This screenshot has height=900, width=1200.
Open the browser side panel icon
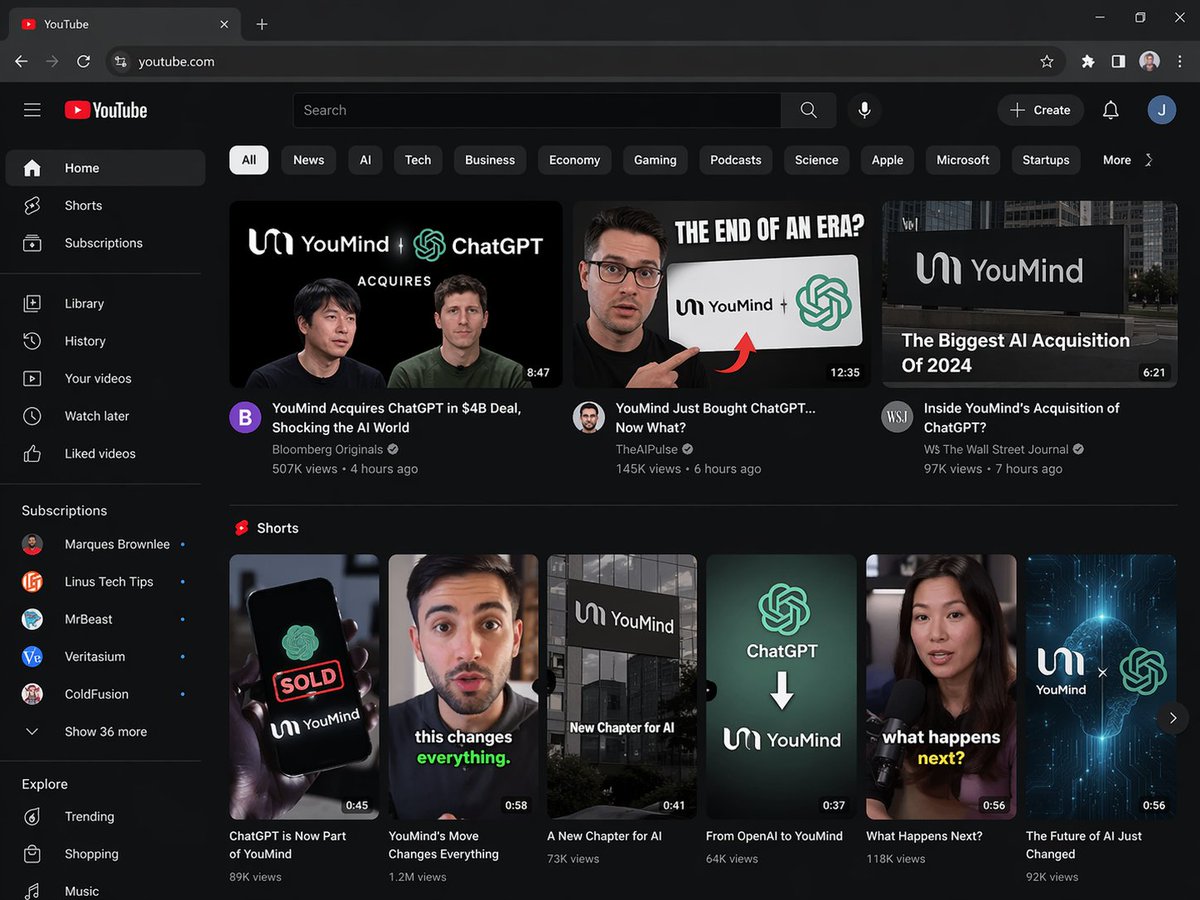(x=1118, y=61)
